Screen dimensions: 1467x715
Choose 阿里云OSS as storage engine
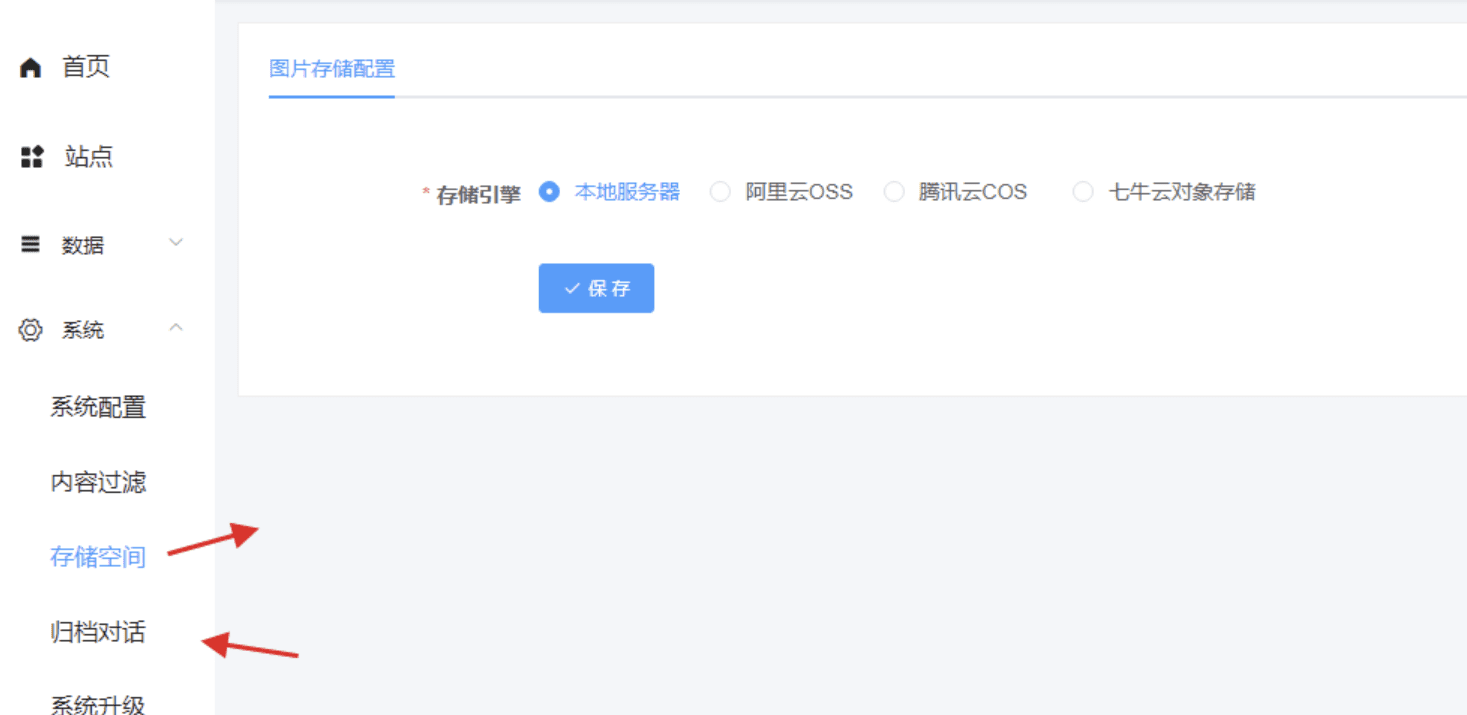pyautogui.click(x=720, y=192)
